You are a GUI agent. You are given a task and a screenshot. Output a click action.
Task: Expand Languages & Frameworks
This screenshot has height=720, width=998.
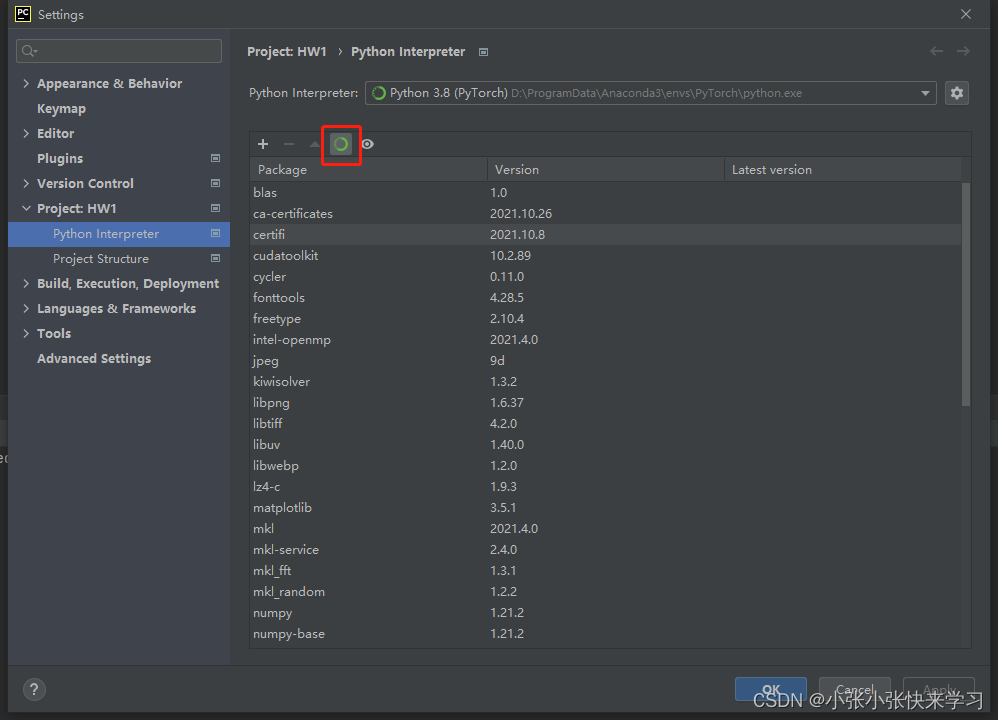pyautogui.click(x=26, y=308)
